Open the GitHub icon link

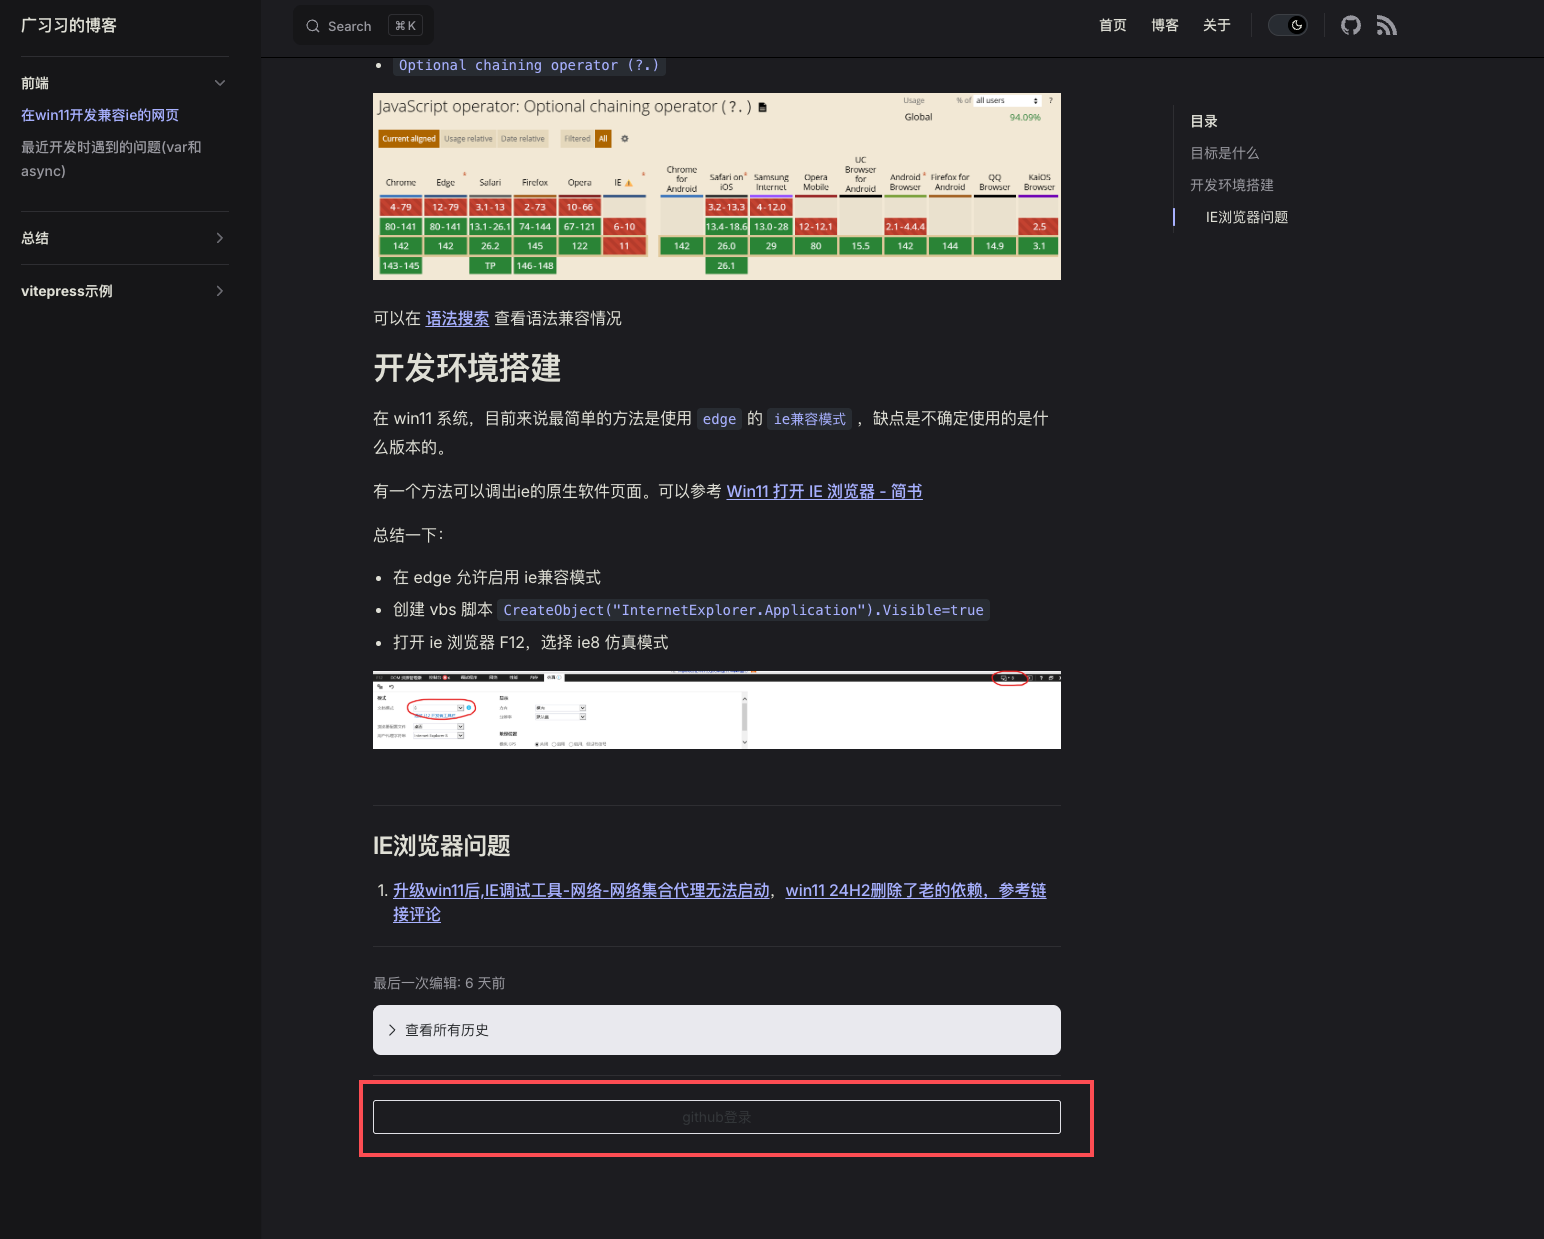[x=1350, y=26]
